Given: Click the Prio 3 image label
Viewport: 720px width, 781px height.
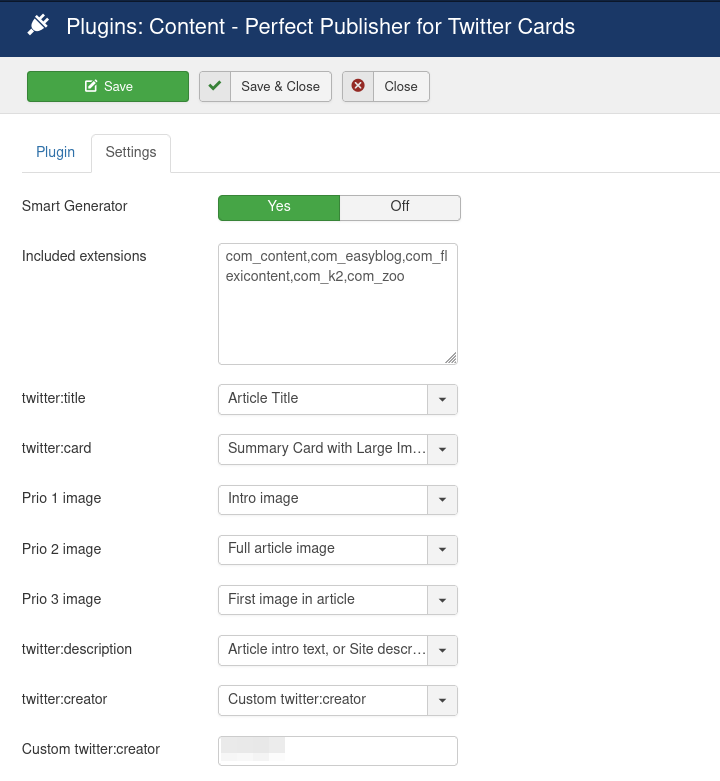Looking at the screenshot, I should (x=62, y=599).
